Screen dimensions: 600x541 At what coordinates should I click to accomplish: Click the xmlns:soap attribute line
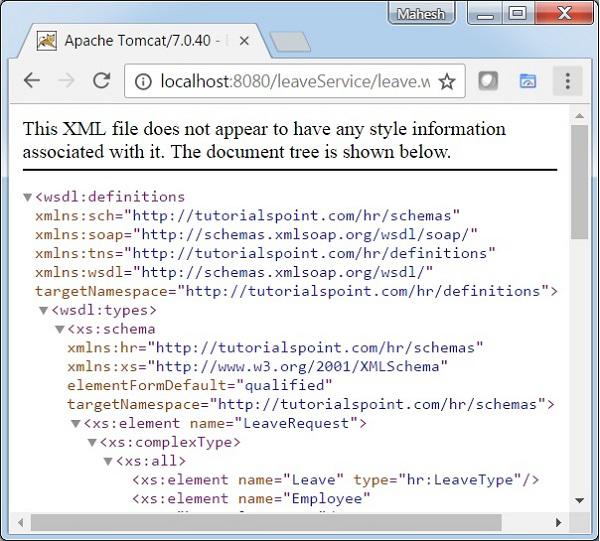point(256,235)
